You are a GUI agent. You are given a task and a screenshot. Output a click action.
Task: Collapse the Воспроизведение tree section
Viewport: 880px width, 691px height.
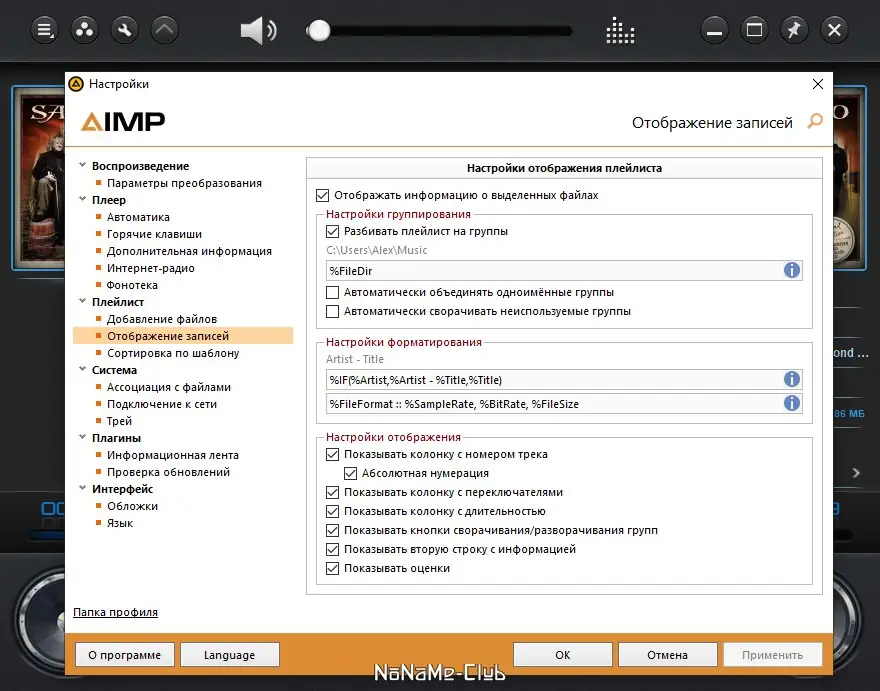82,165
